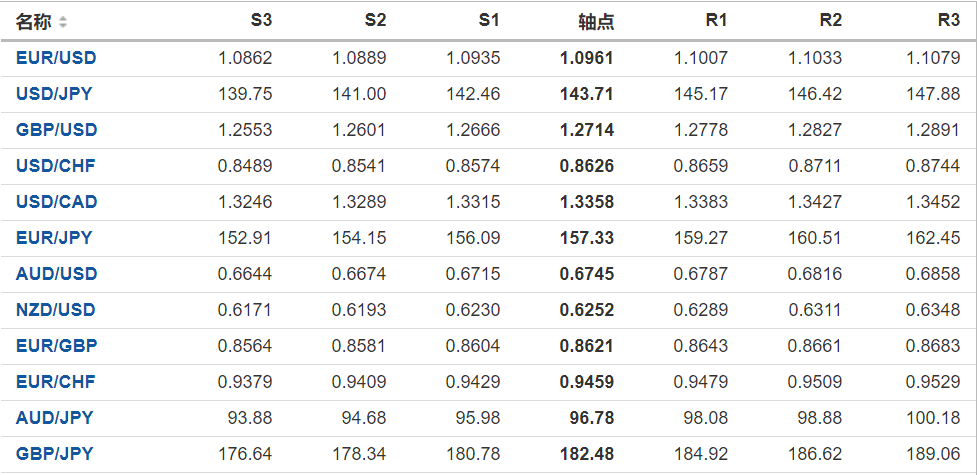
Task: Select the GBP/USD pair link
Action: click(x=56, y=130)
